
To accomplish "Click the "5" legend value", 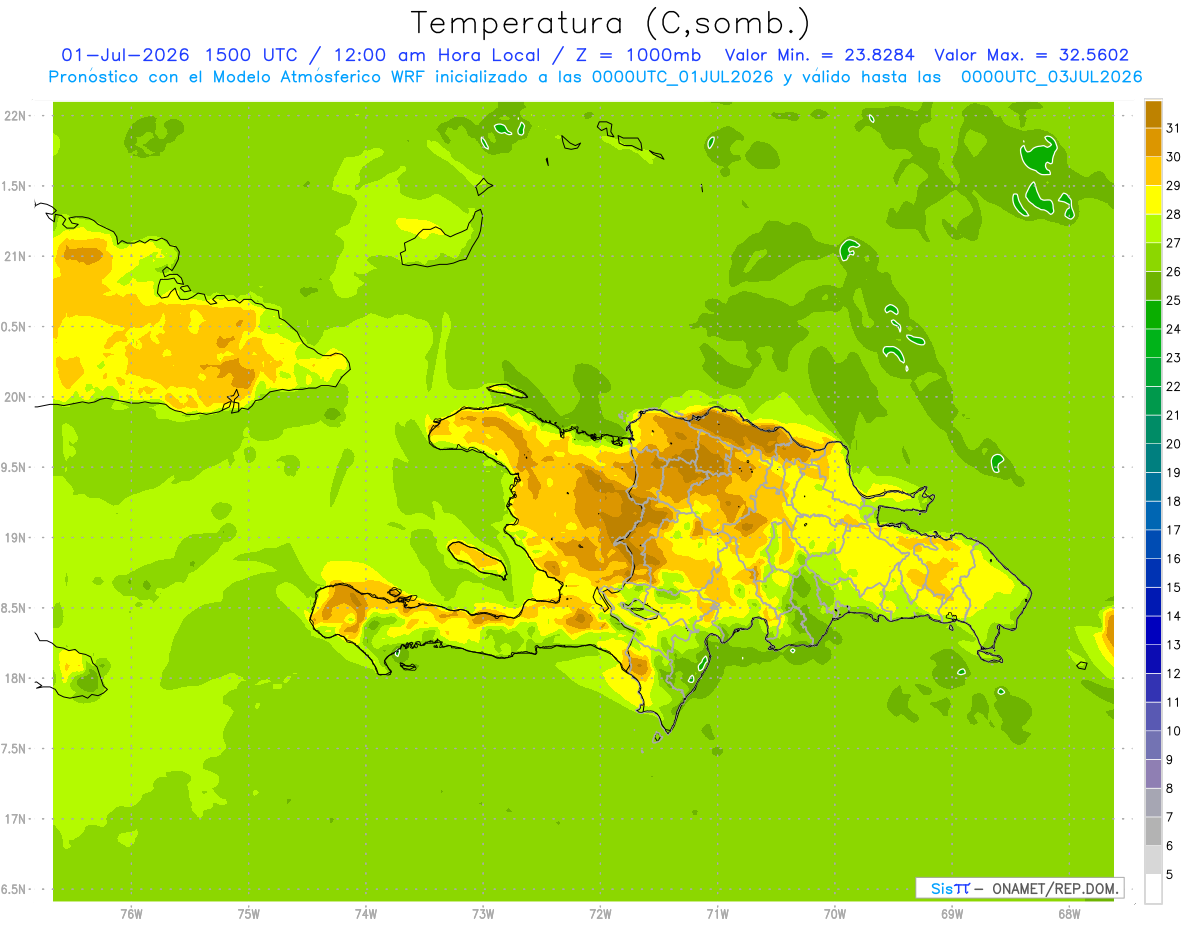I will tap(1170, 874).
